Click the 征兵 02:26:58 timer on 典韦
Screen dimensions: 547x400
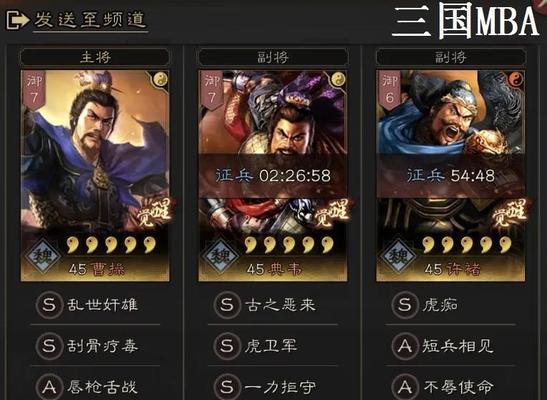coord(273,175)
